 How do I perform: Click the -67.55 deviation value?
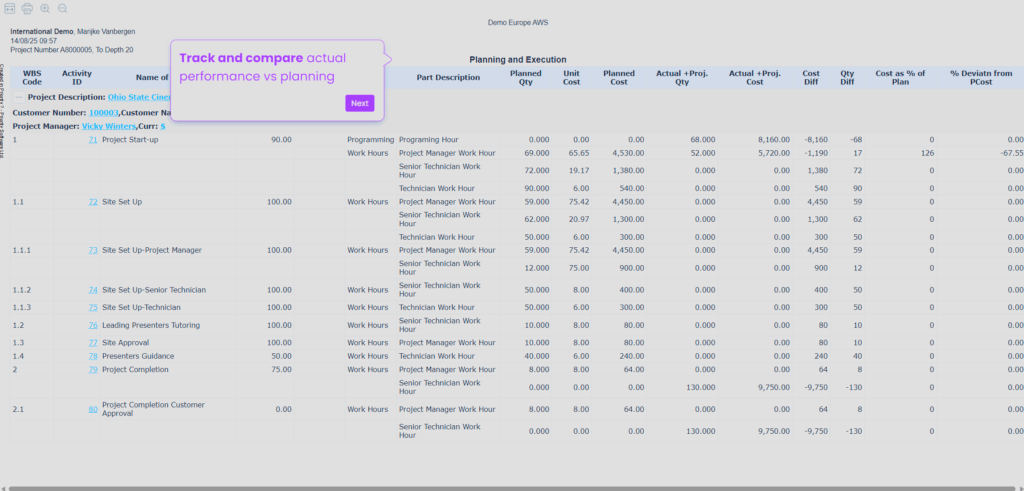tap(1012, 153)
